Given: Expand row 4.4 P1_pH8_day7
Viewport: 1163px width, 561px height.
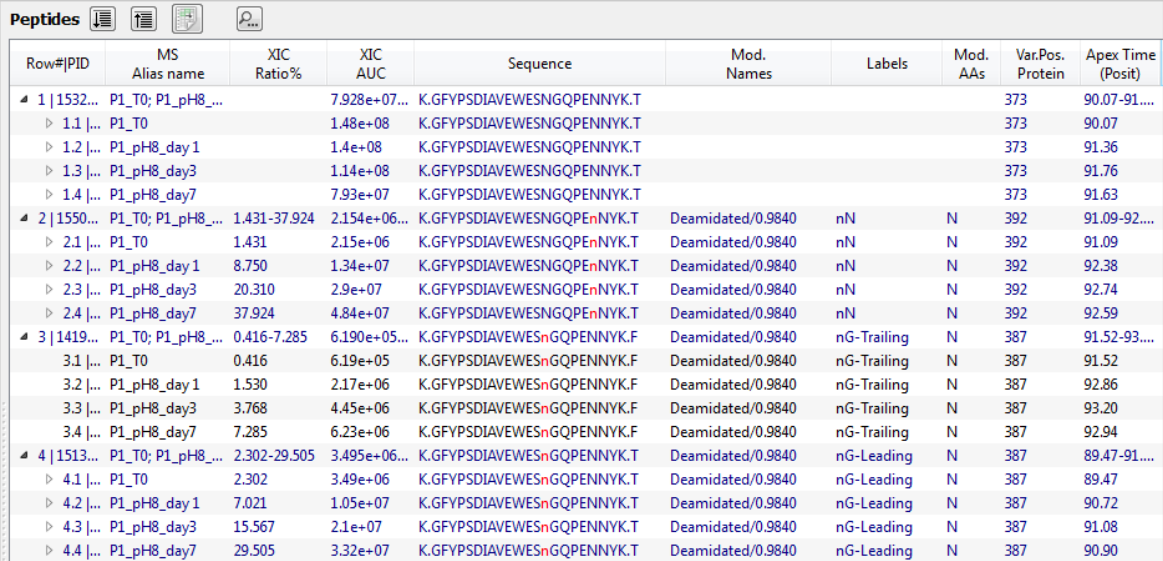Looking at the screenshot, I should coord(50,551).
